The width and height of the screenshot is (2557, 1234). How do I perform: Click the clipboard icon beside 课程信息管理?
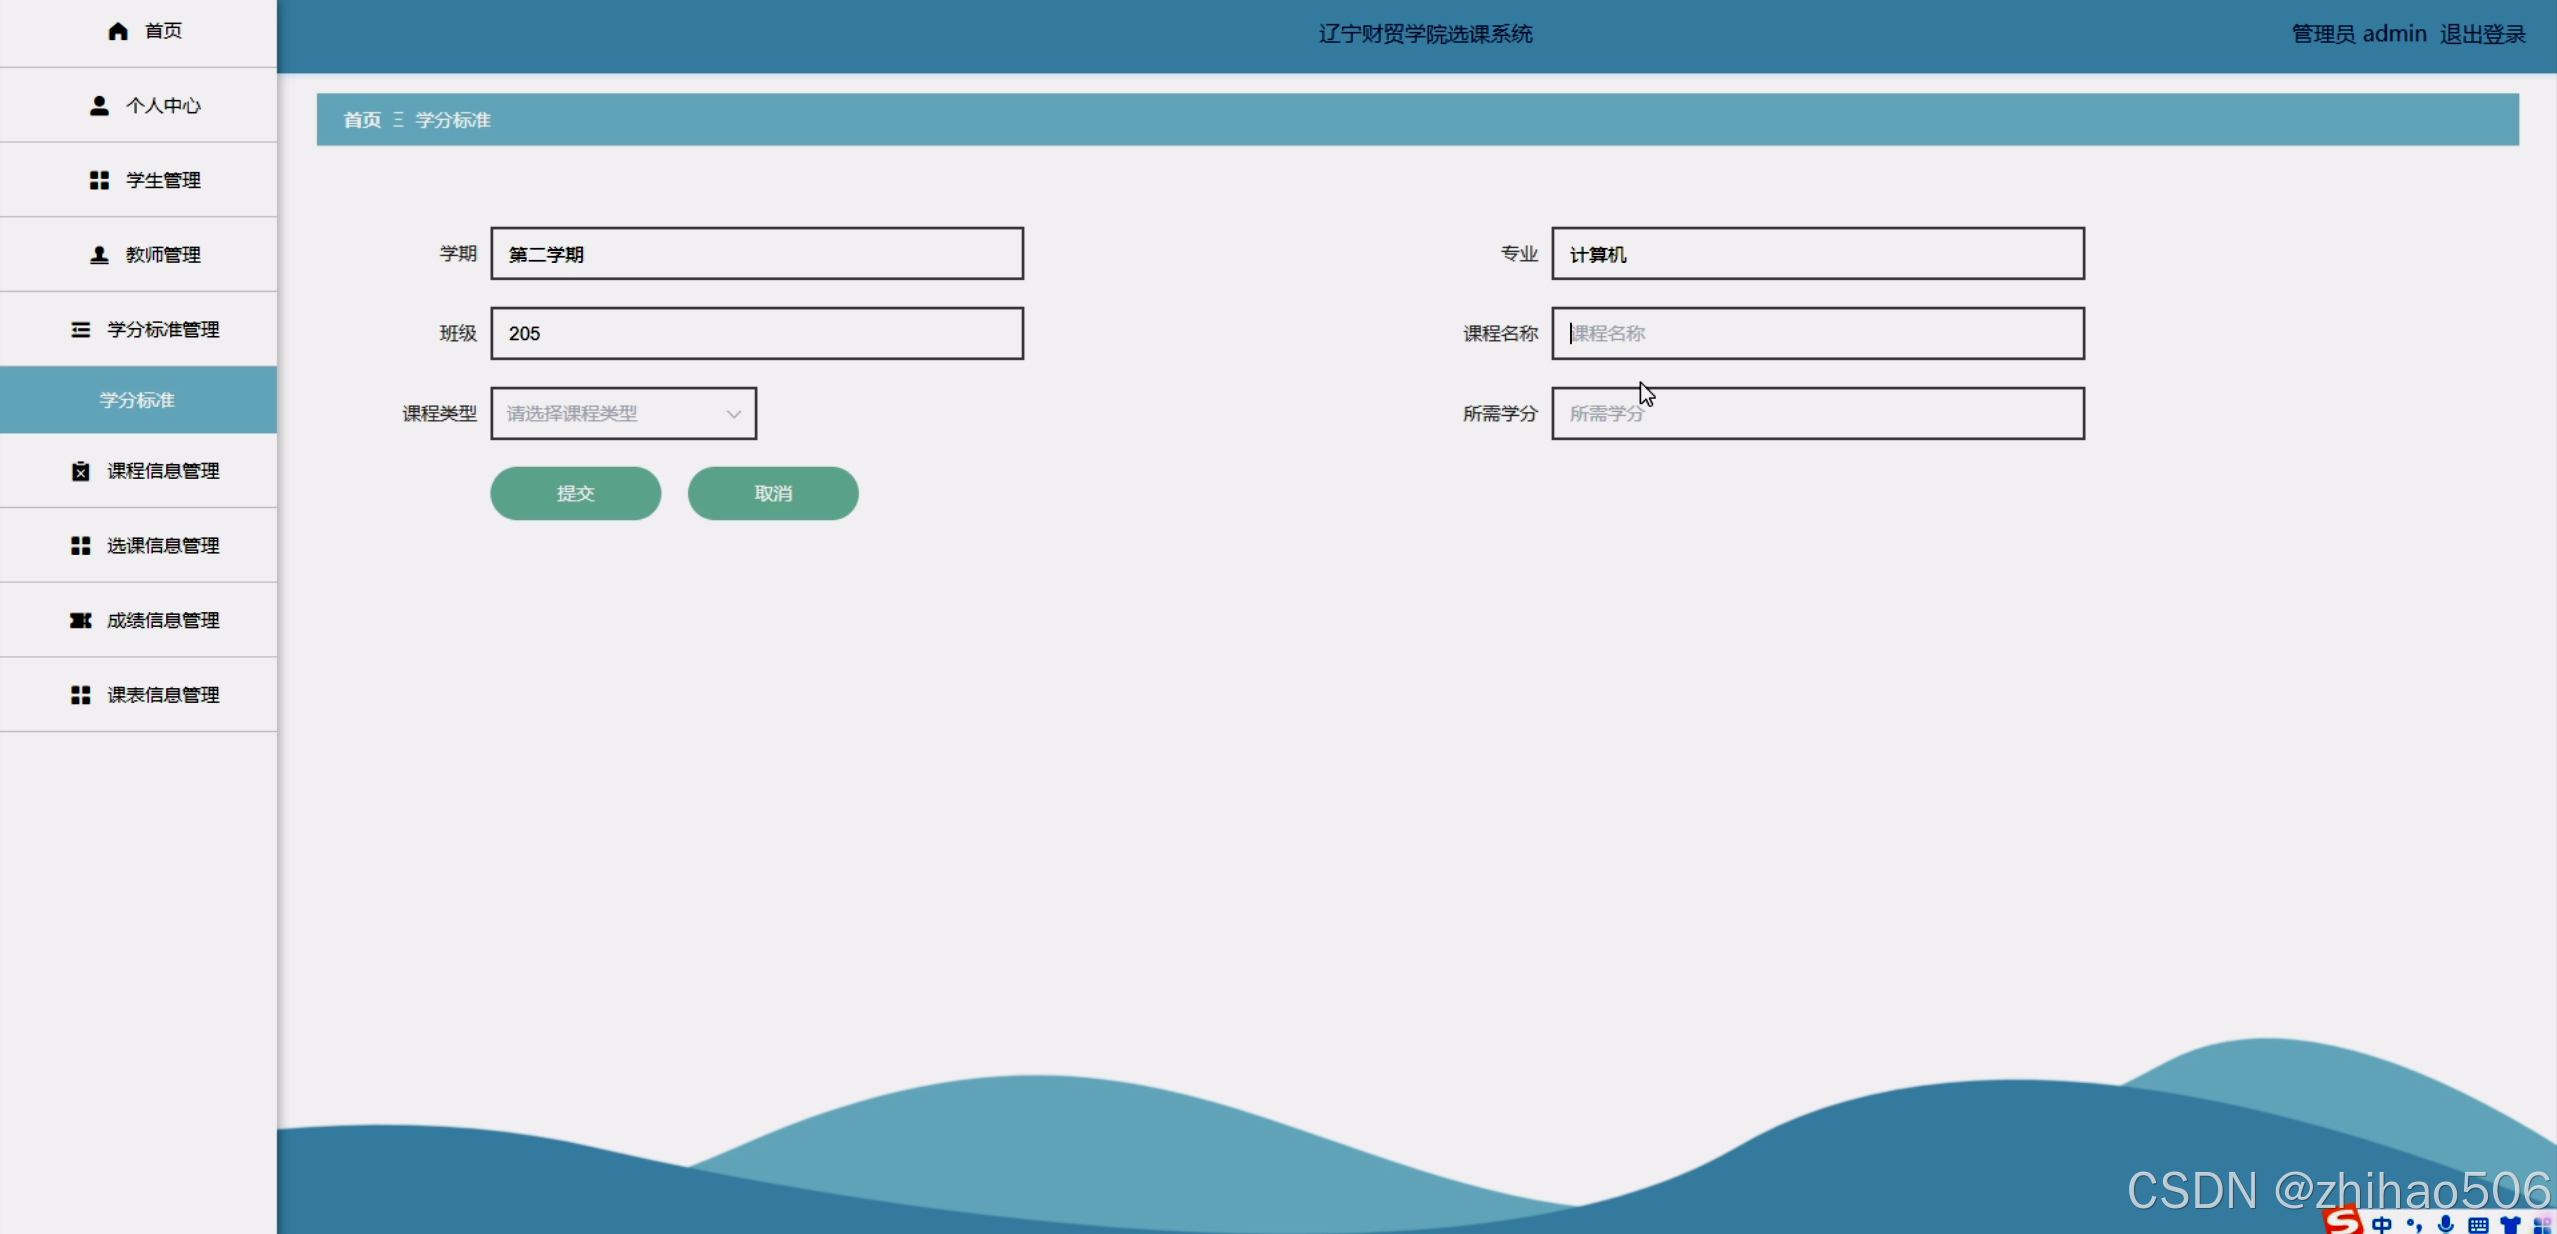(81, 471)
